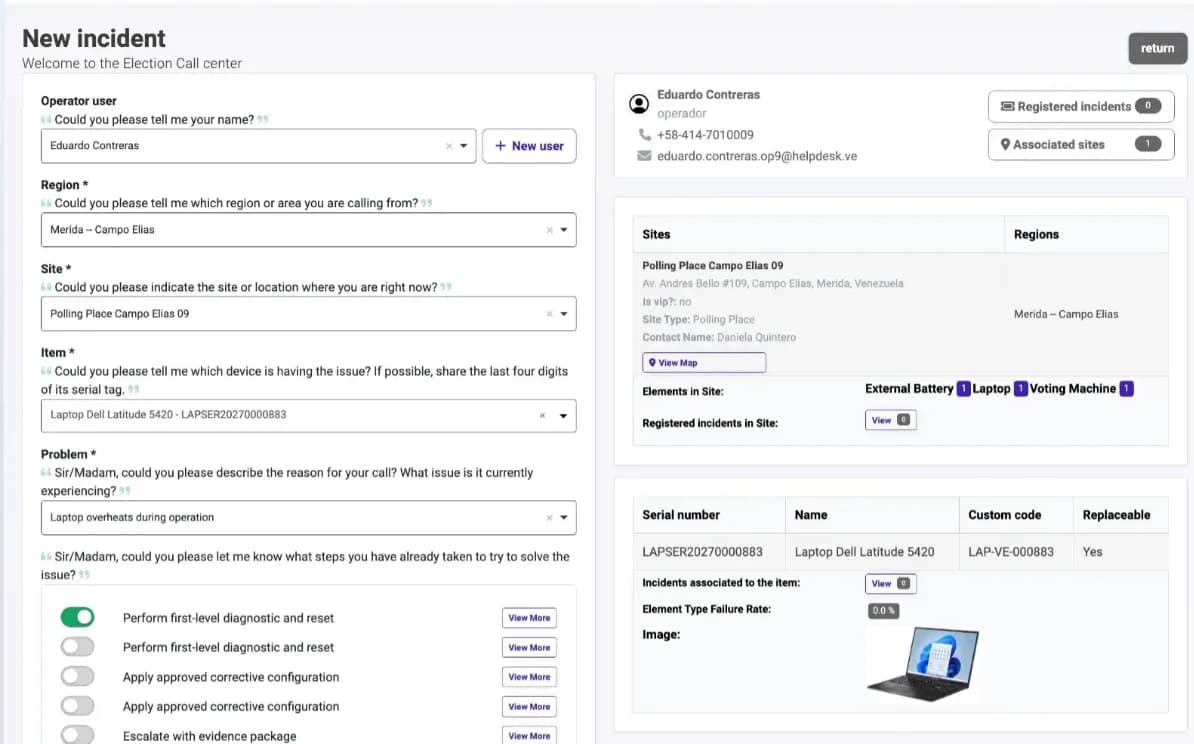1194x744 pixels.
Task: Click the phone icon beside +58-414-7010009
Action: [644, 135]
